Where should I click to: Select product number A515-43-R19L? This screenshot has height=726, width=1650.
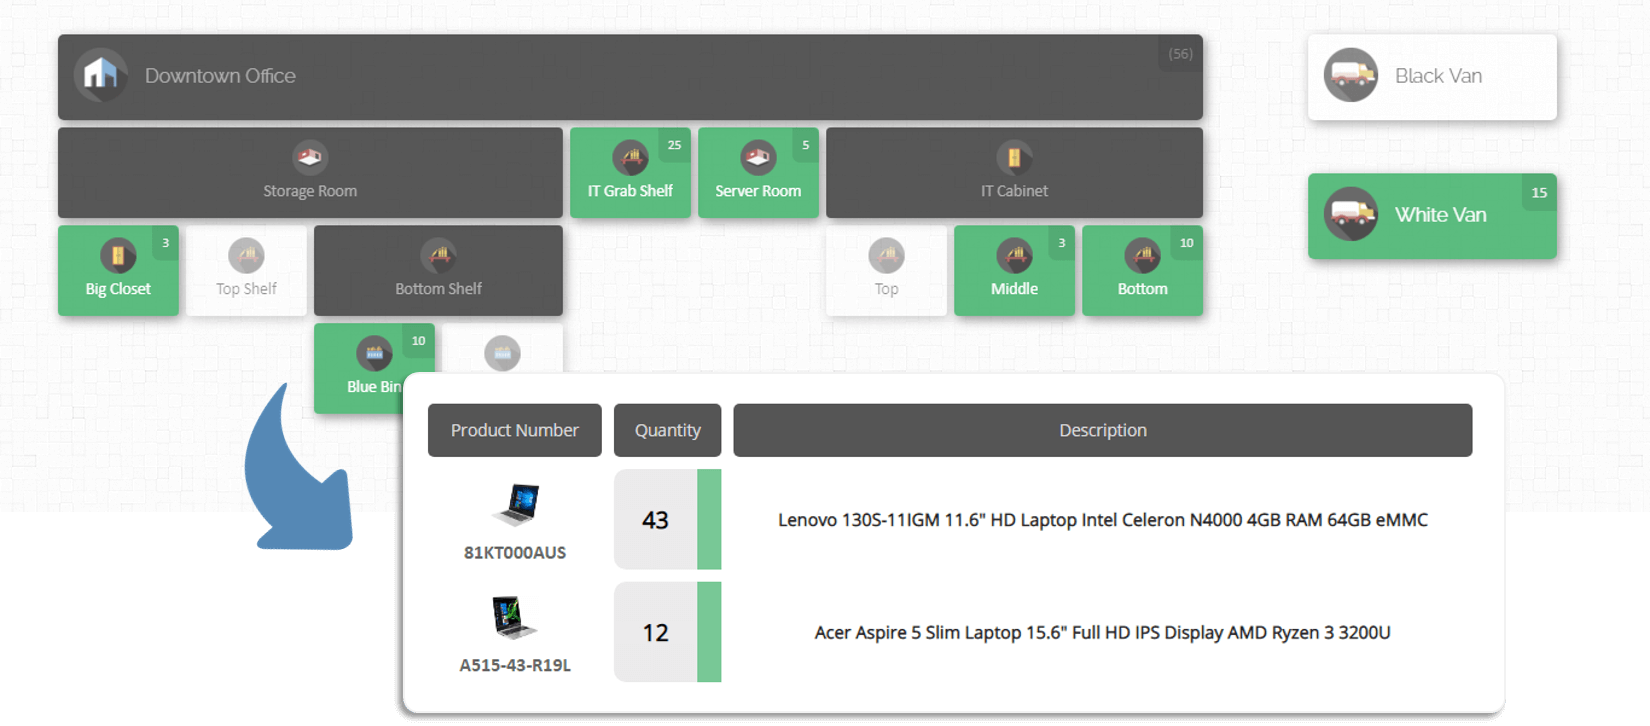tap(515, 666)
